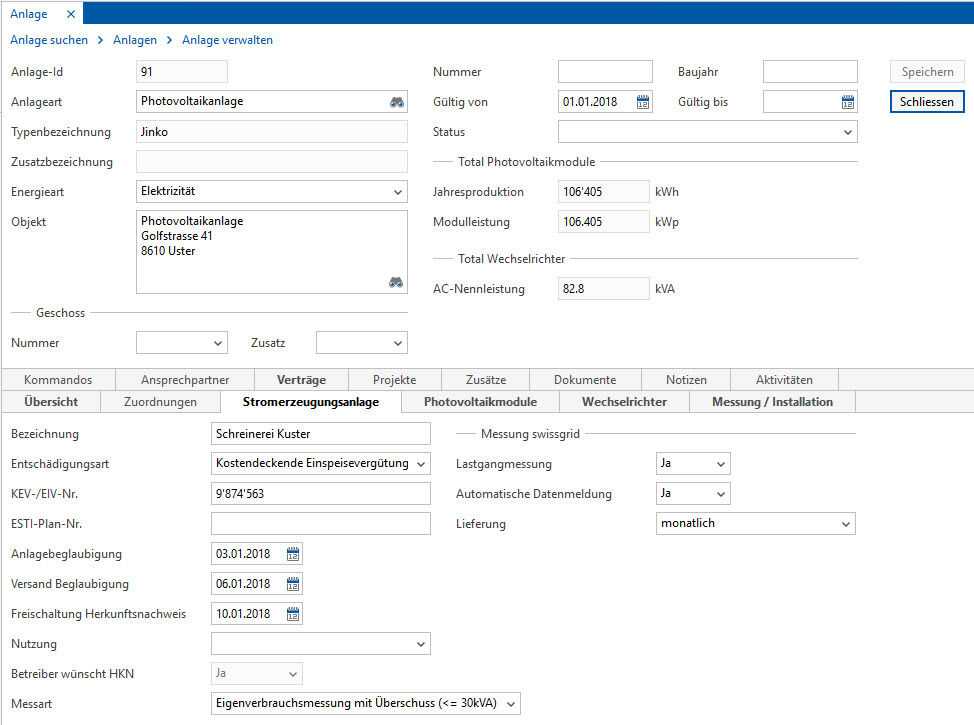Open the Objekt lookup binoculars icon
The image size is (974, 725).
(x=396, y=282)
